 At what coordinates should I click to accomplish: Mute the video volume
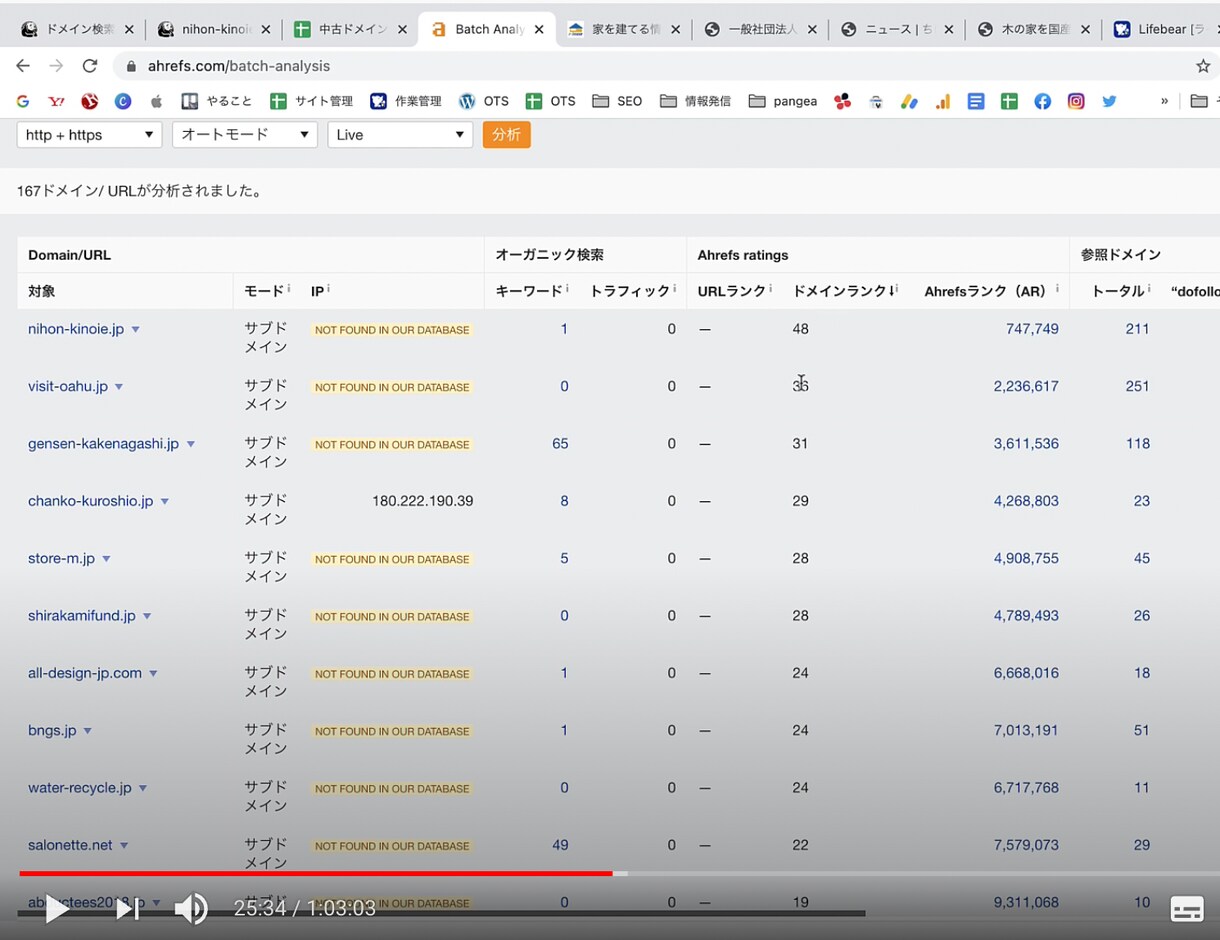(x=191, y=909)
